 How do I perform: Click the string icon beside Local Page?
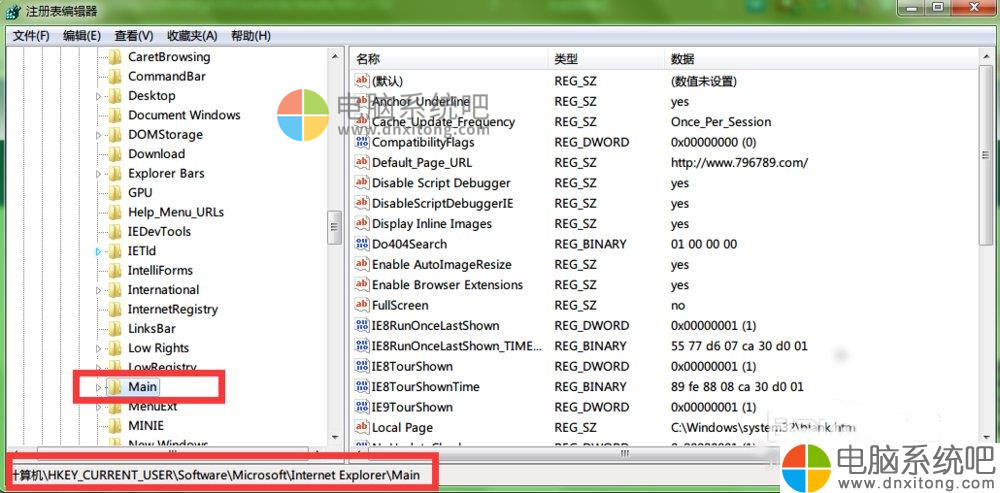tap(362, 427)
